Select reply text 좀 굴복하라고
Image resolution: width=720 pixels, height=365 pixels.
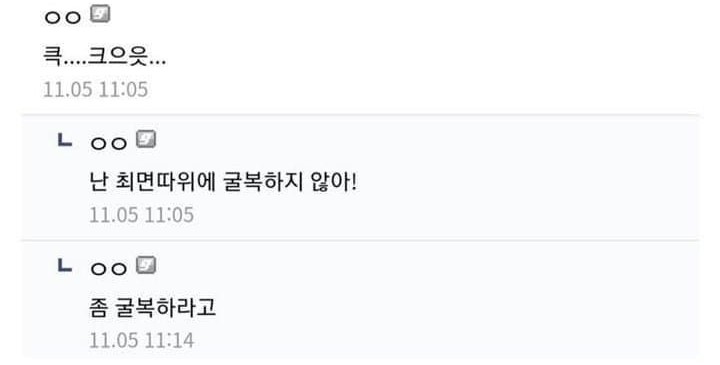[152, 308]
